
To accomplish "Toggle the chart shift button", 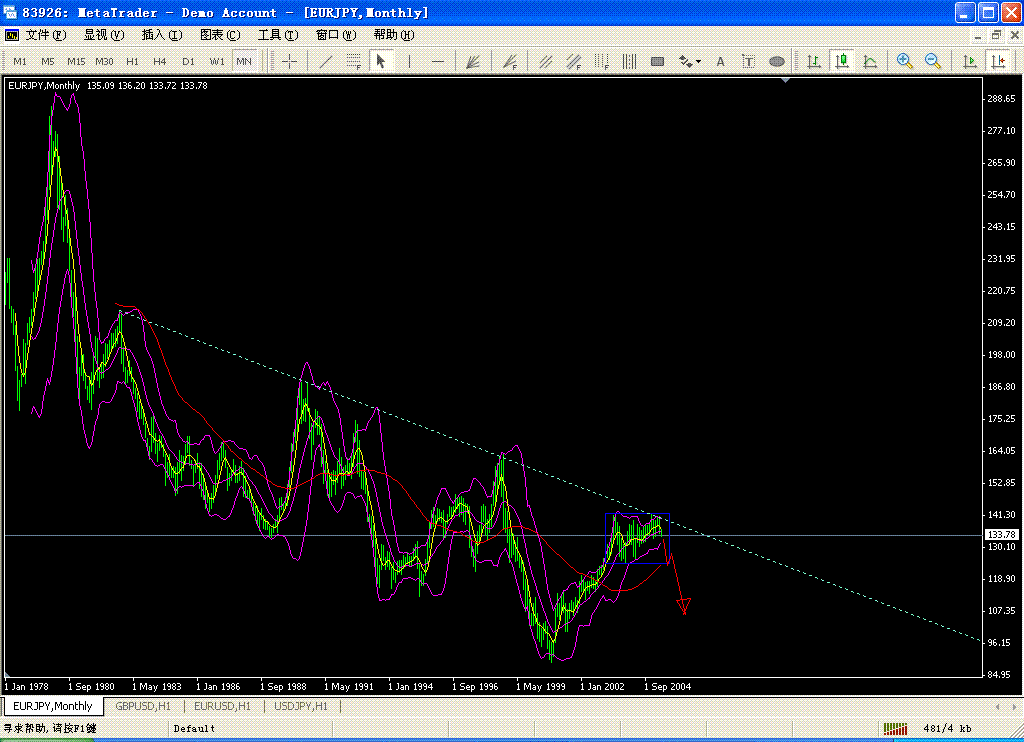I will click(997, 61).
